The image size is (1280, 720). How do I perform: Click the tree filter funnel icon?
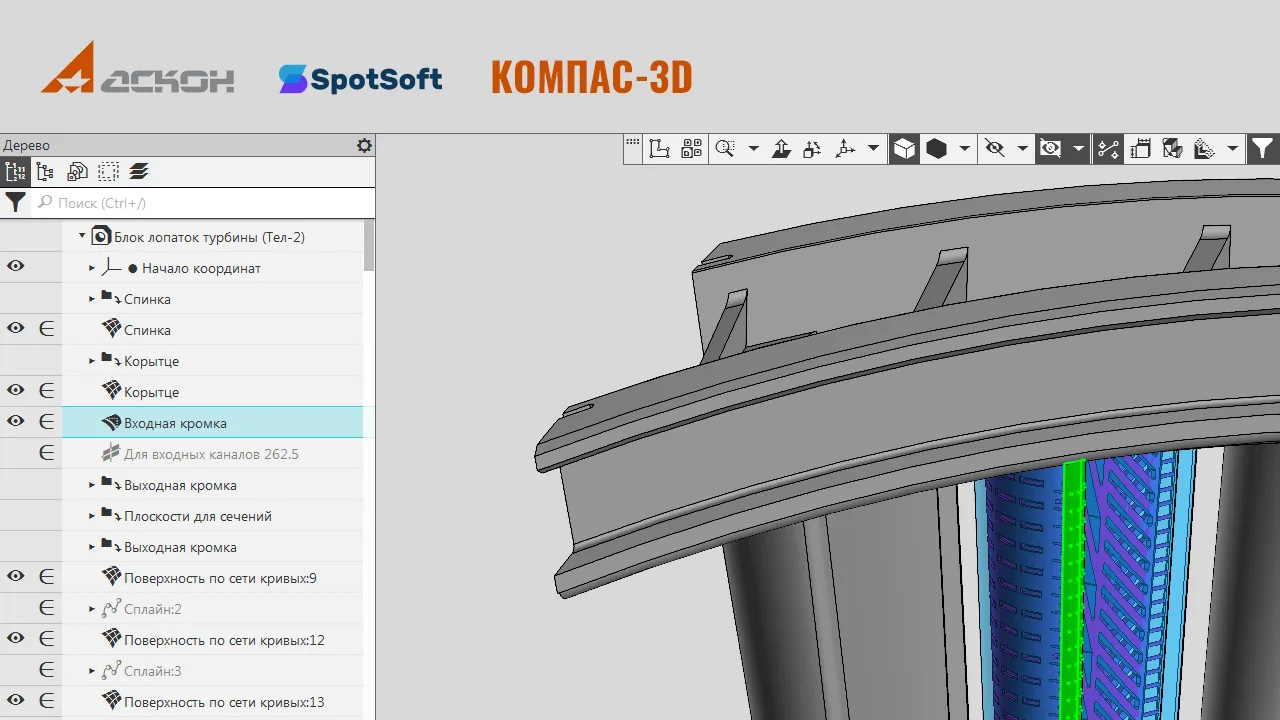pyautogui.click(x=15, y=203)
